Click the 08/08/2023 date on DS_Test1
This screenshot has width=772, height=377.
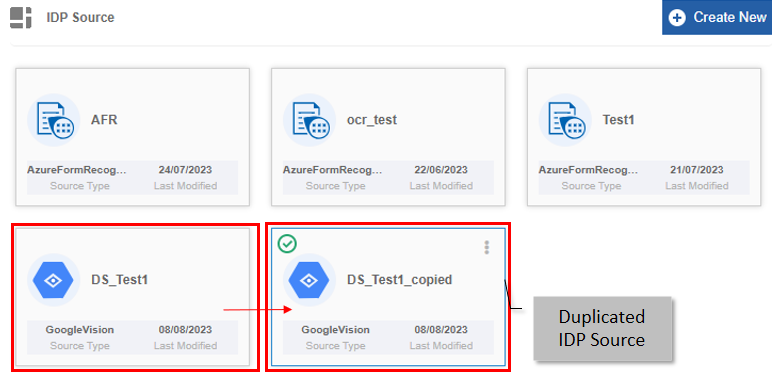click(185, 330)
